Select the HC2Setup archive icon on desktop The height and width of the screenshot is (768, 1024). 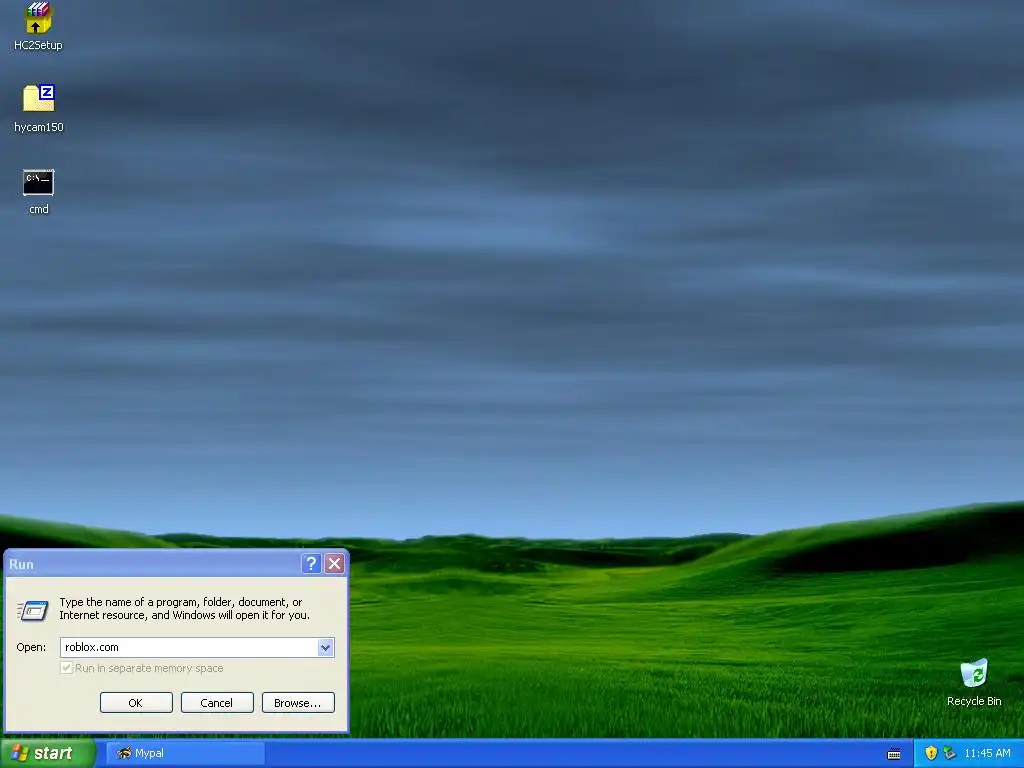(38, 18)
